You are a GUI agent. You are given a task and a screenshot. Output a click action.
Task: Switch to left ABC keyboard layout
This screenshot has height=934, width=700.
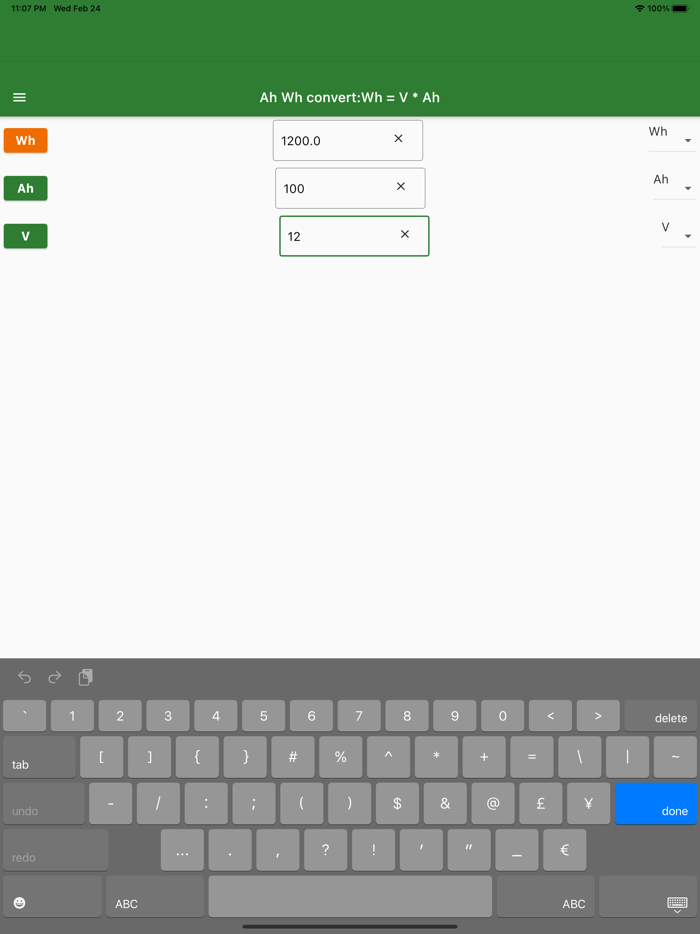[155, 896]
